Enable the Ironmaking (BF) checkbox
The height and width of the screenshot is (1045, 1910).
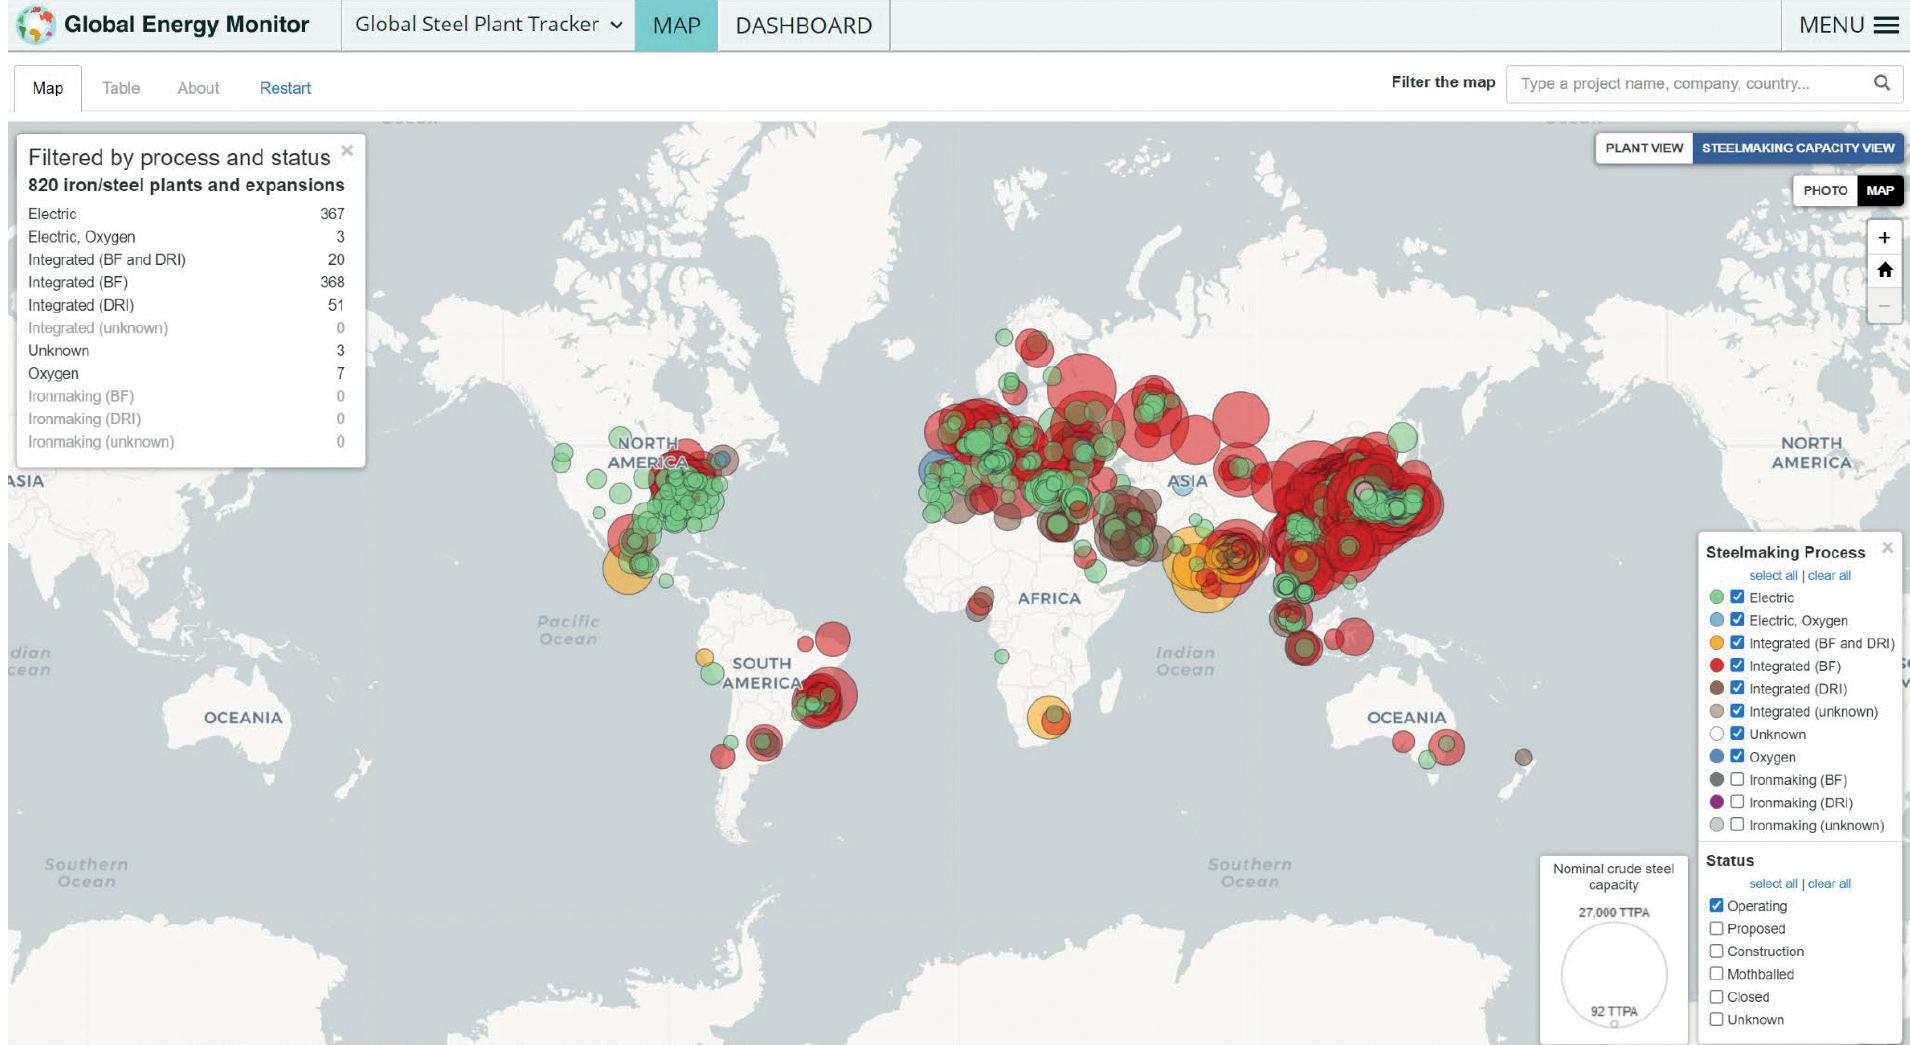pos(1737,779)
